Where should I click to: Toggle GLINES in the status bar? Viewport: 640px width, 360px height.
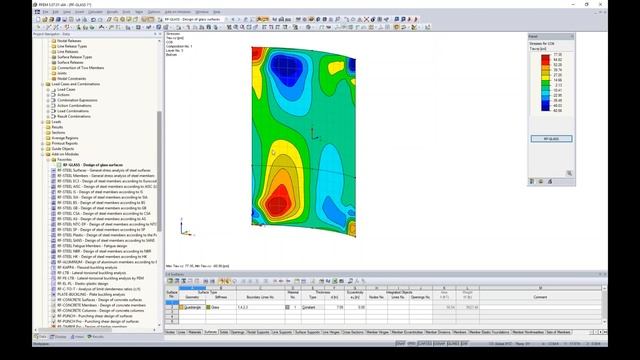453,344
